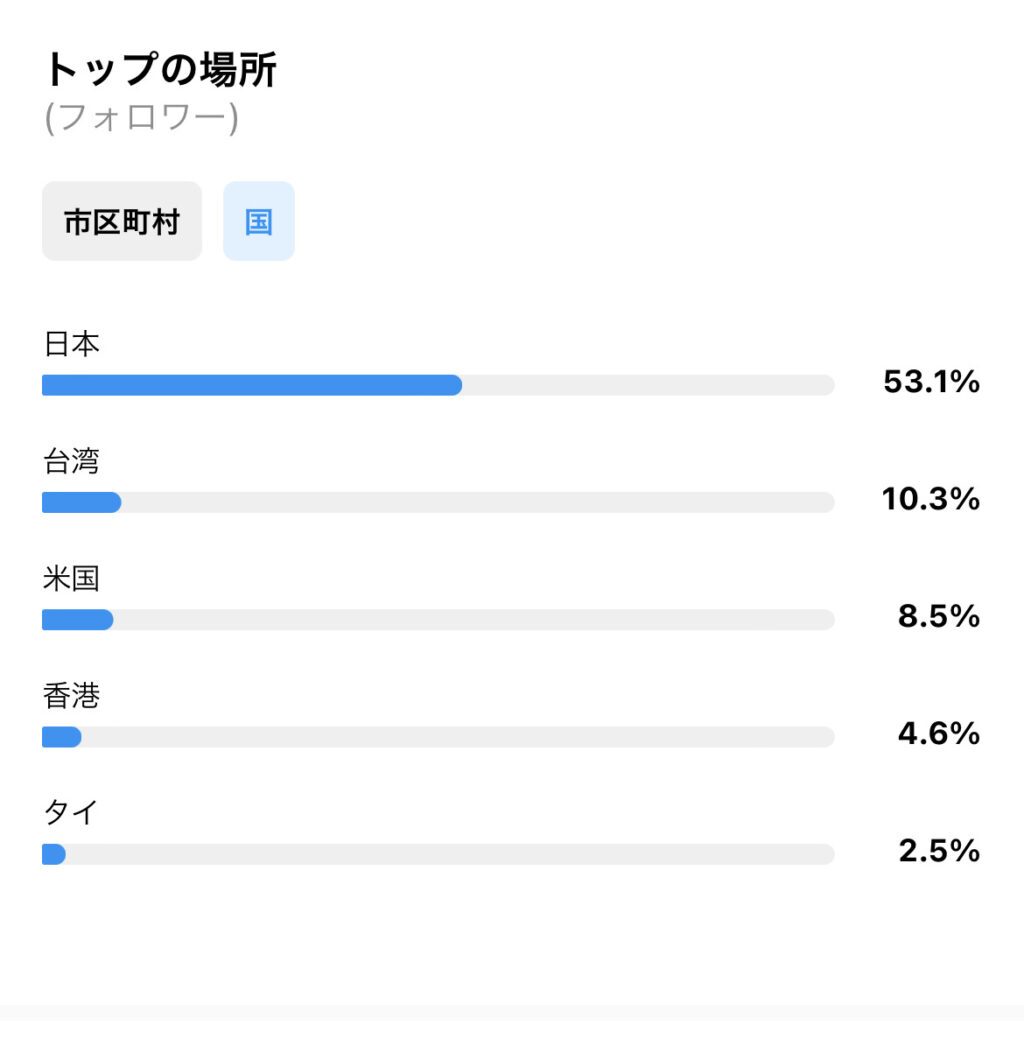Select the 香港 country label
Viewport: 1024px width, 1039px height.
(72, 696)
